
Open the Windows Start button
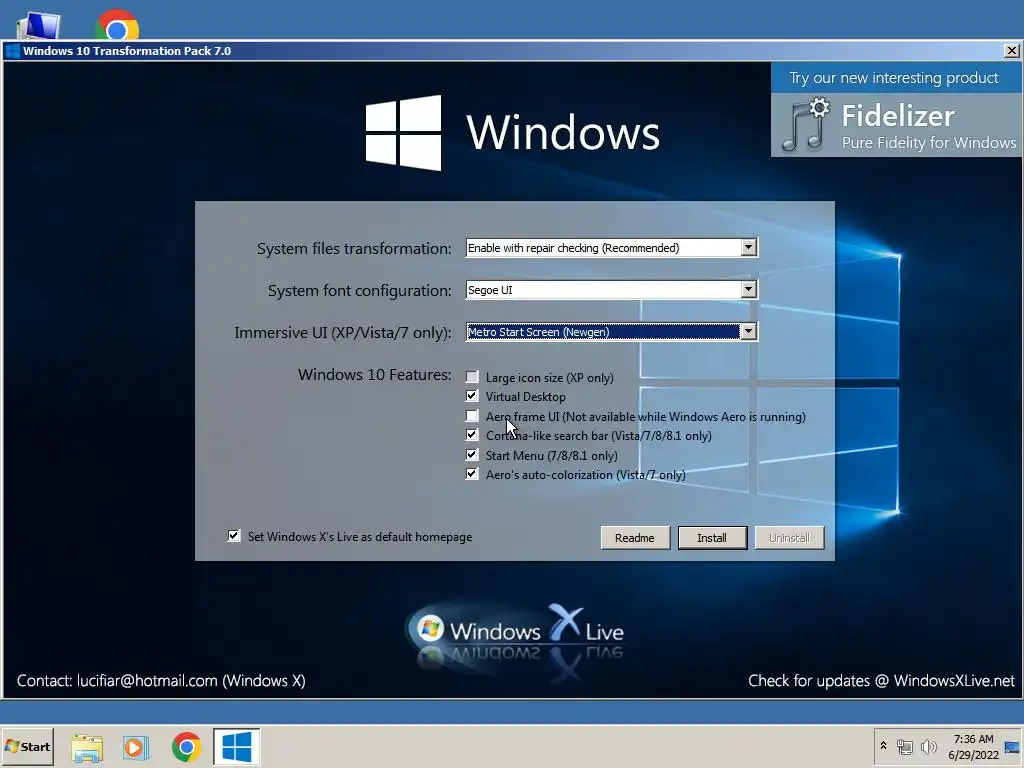coord(27,746)
